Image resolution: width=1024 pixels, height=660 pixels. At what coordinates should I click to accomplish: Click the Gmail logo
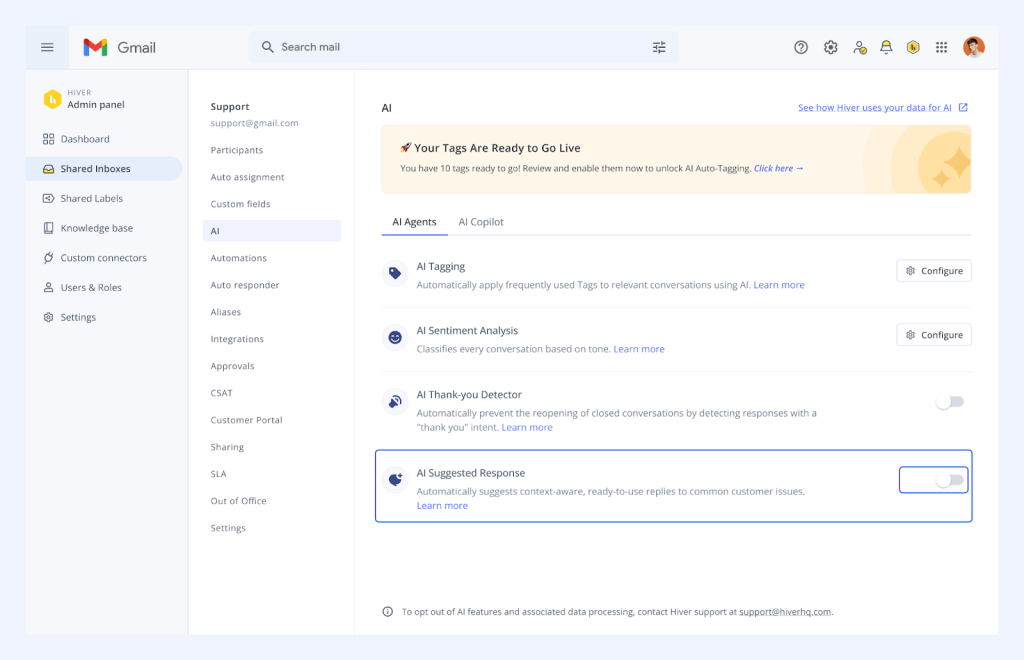click(119, 47)
